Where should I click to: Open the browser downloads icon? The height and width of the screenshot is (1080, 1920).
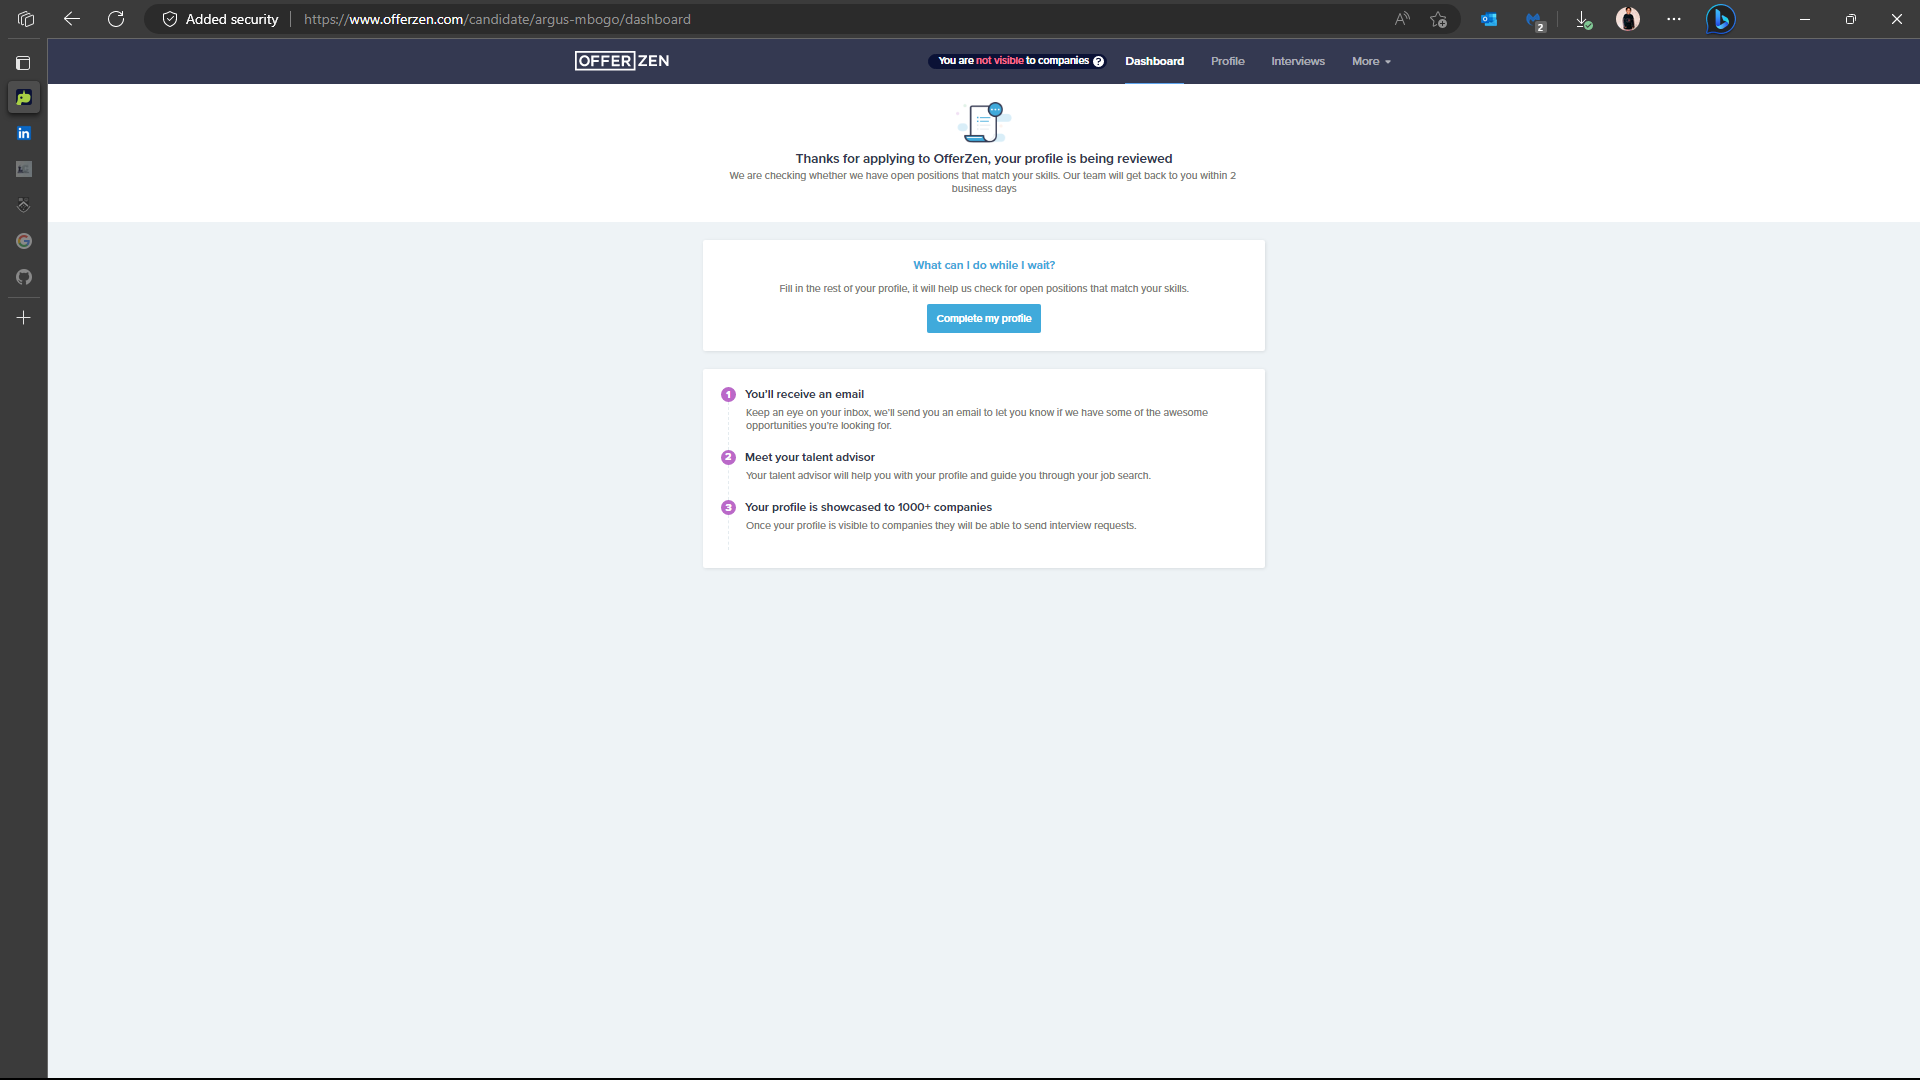1583,19
